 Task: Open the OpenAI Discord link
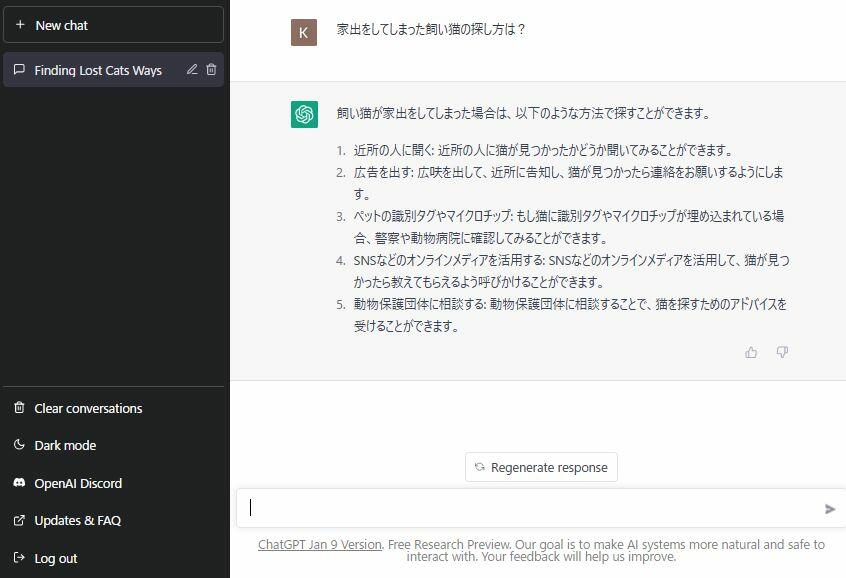point(78,483)
